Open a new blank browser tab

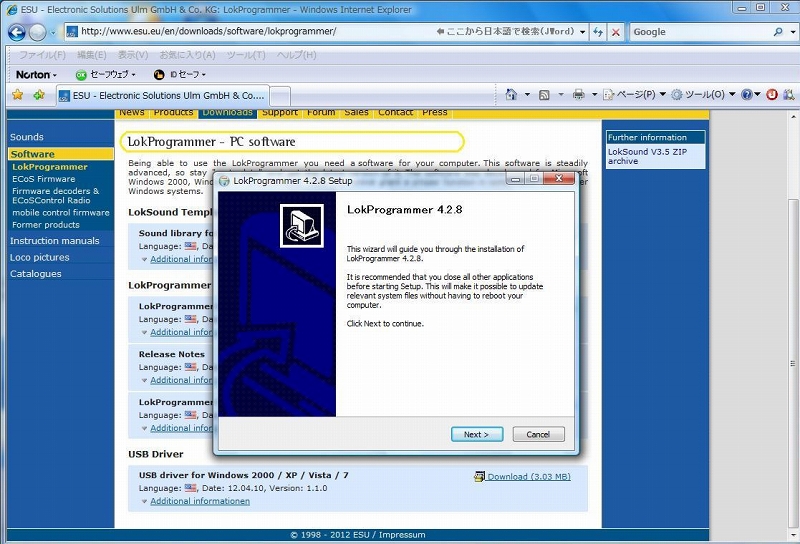point(280,96)
